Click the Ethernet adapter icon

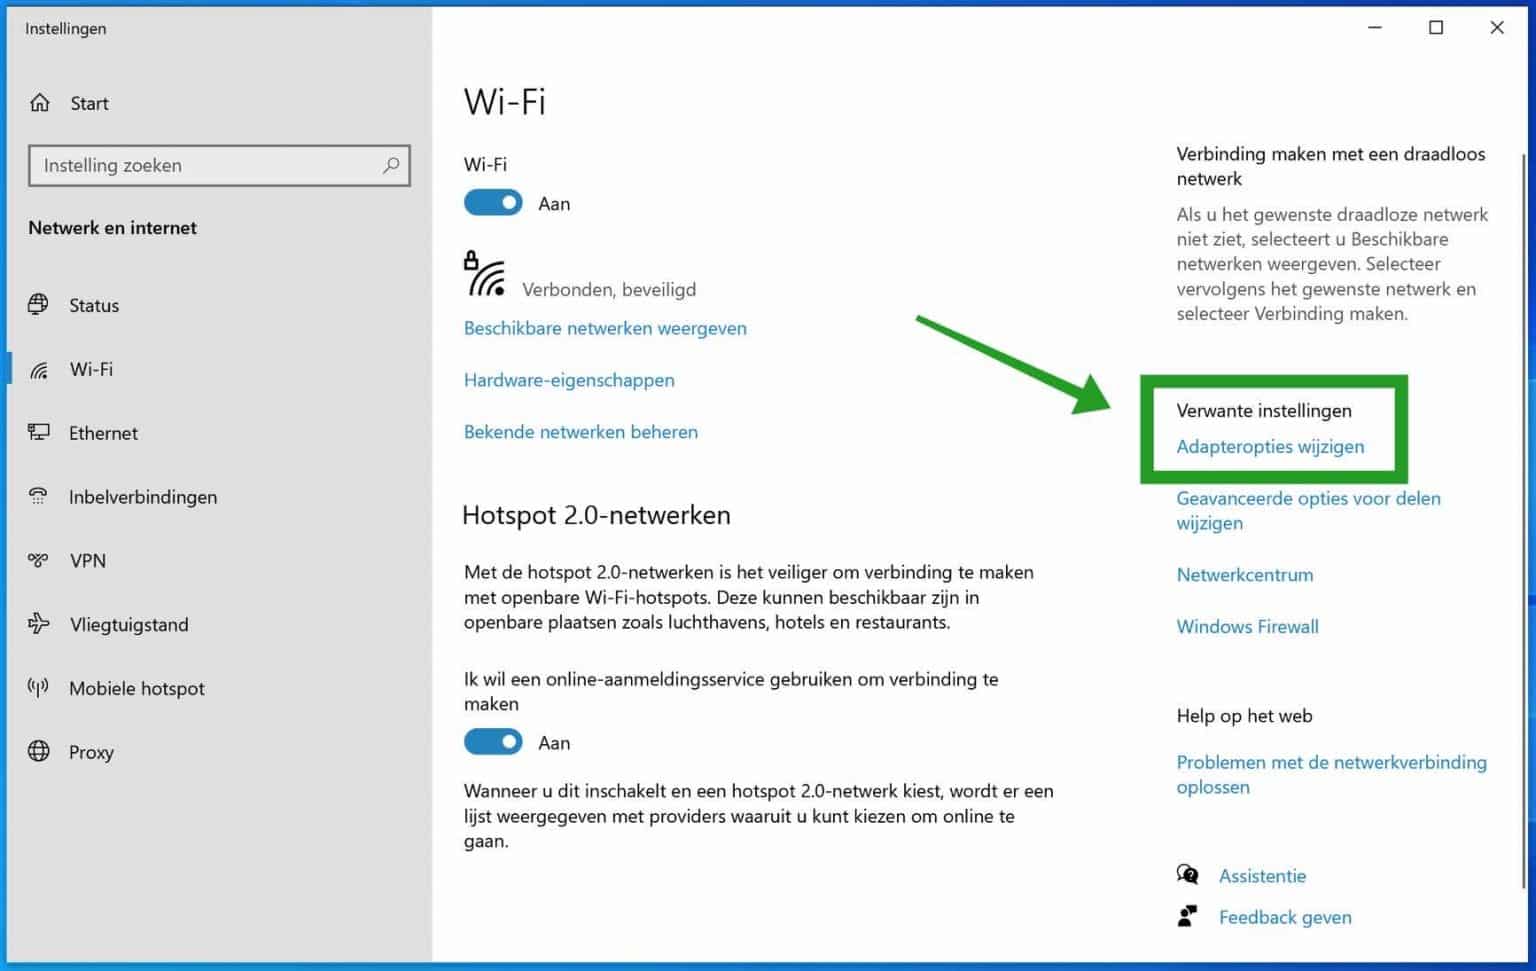[39, 432]
